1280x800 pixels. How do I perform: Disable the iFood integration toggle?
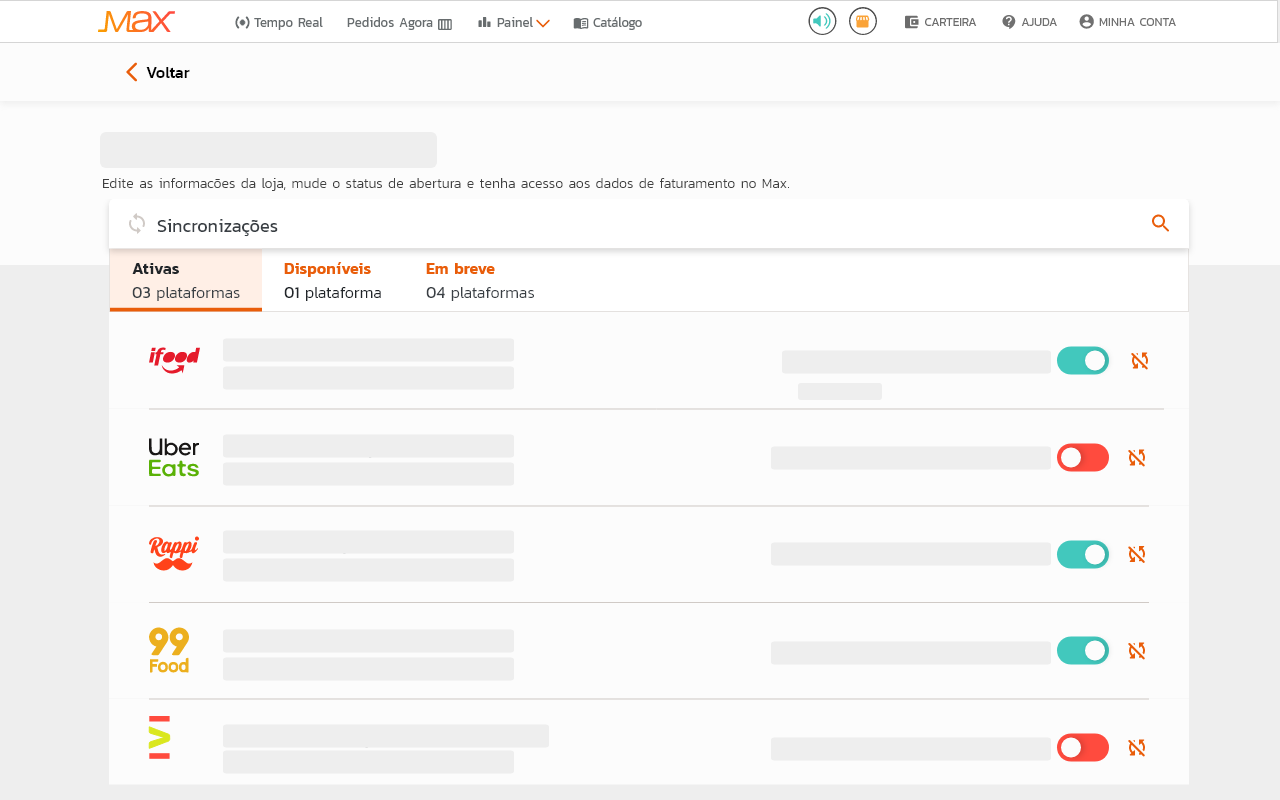1083,361
